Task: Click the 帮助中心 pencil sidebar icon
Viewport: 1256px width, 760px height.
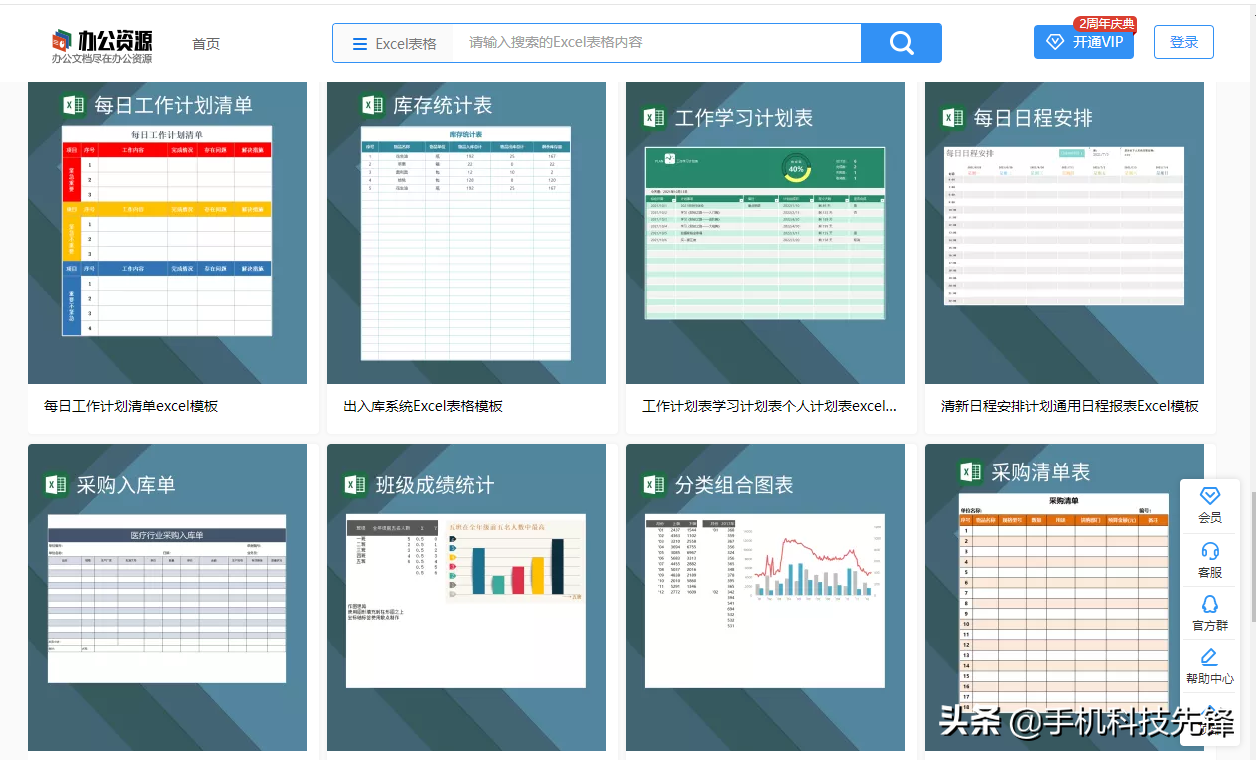Action: pos(1209,657)
